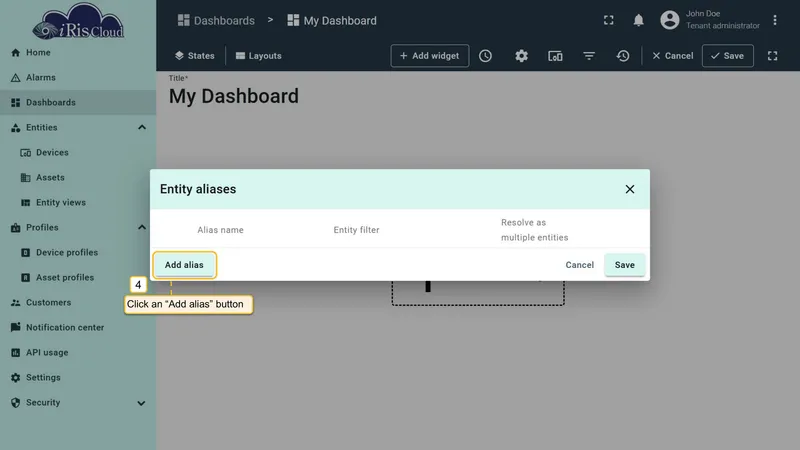Click Resolve as multiple entities header
The width and height of the screenshot is (800, 450).
(x=534, y=230)
